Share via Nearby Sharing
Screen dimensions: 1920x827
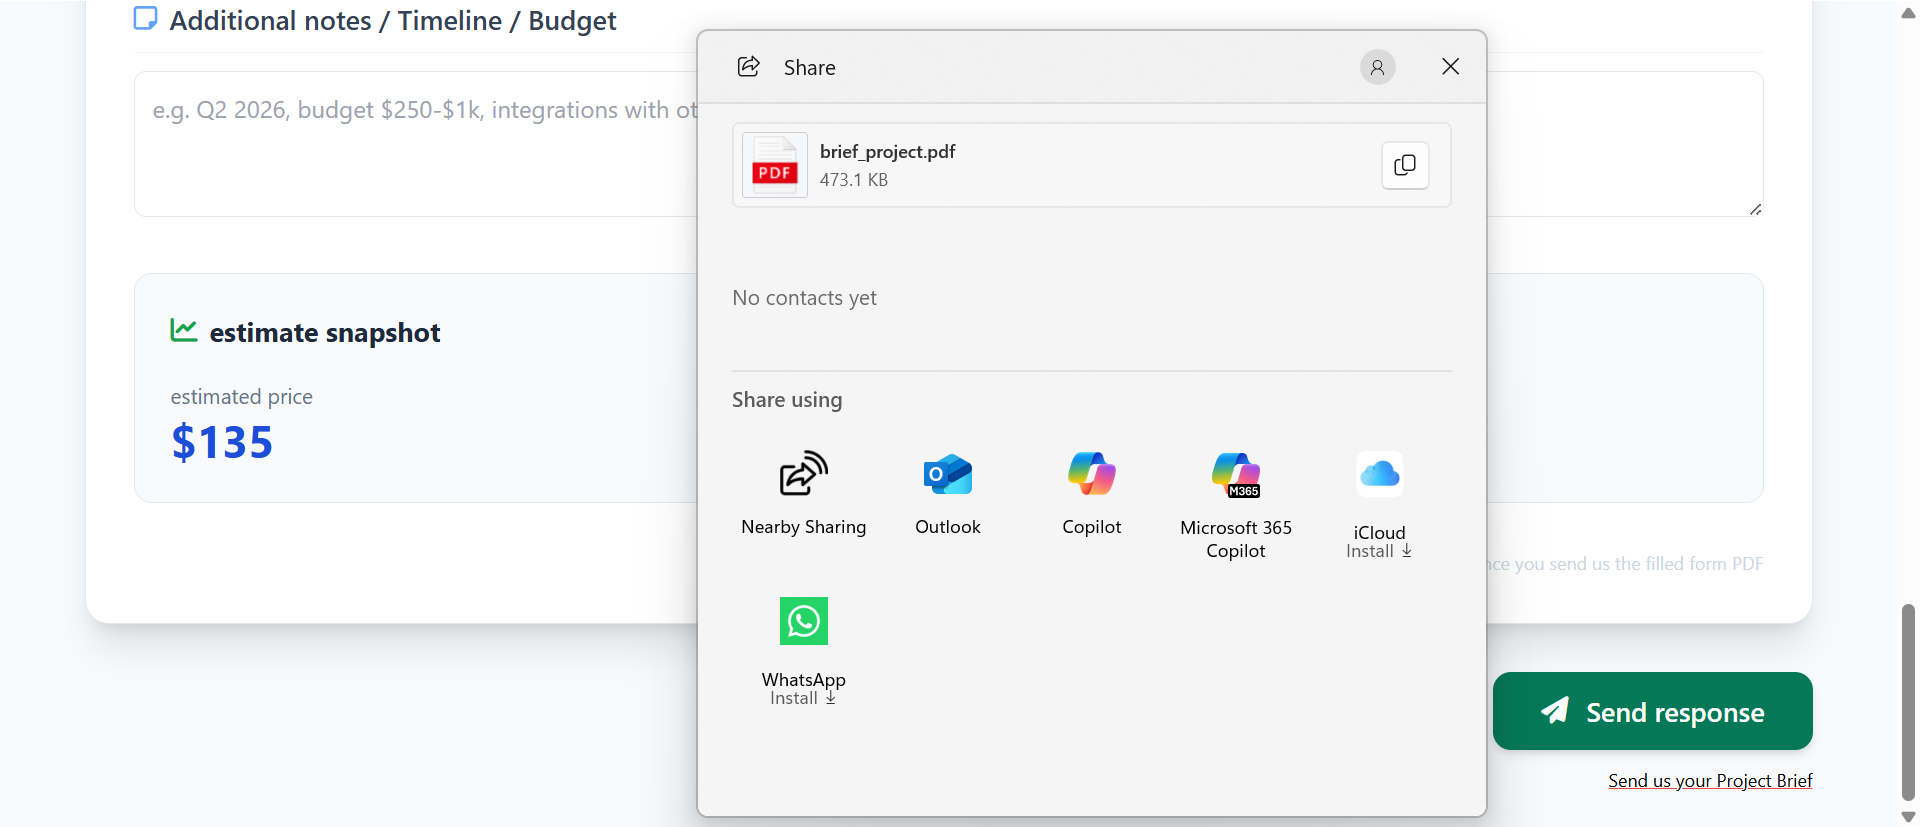click(x=803, y=493)
